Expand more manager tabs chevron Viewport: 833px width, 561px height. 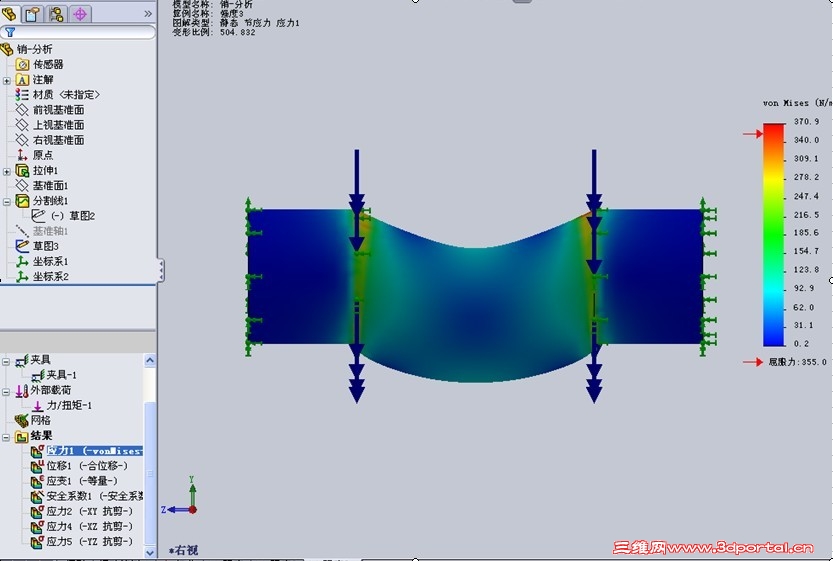pos(148,14)
